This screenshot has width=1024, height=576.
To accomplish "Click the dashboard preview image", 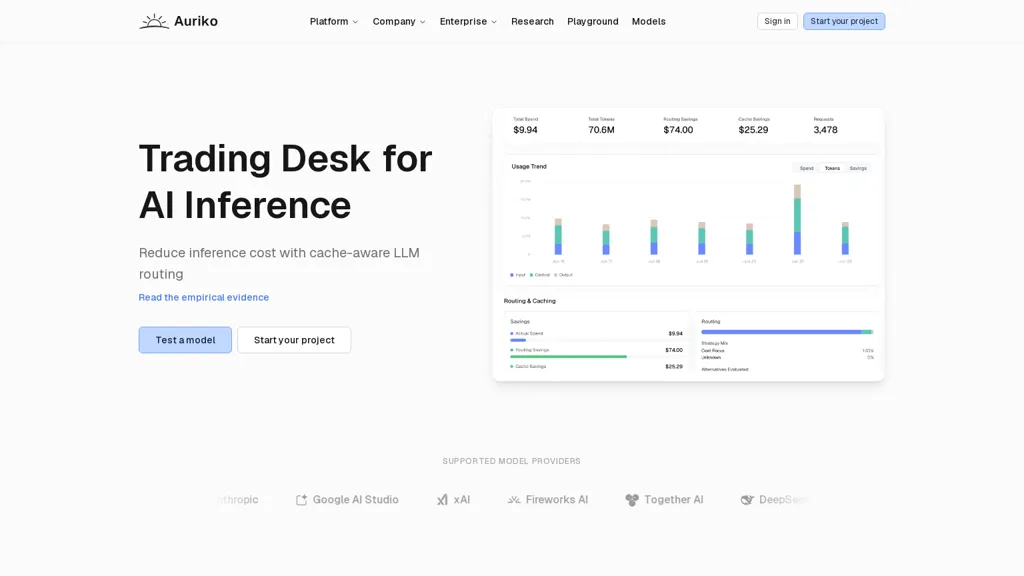I will tap(688, 245).
